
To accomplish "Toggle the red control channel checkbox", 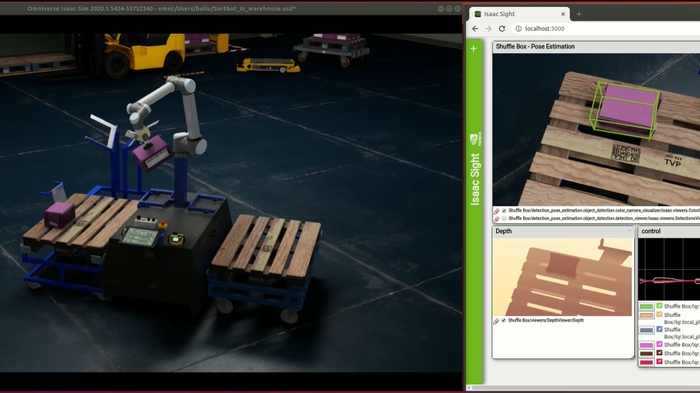I will pyautogui.click(x=659, y=361).
